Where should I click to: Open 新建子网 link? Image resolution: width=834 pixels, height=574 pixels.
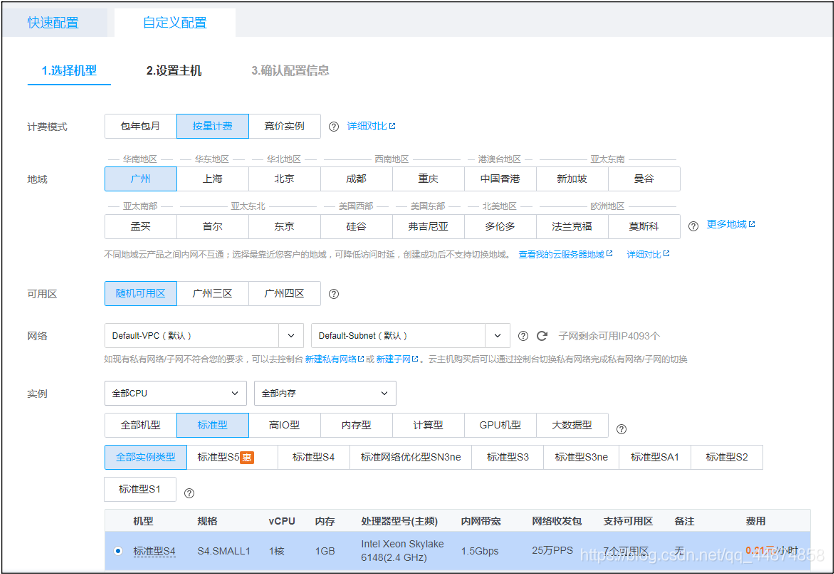coord(397,359)
